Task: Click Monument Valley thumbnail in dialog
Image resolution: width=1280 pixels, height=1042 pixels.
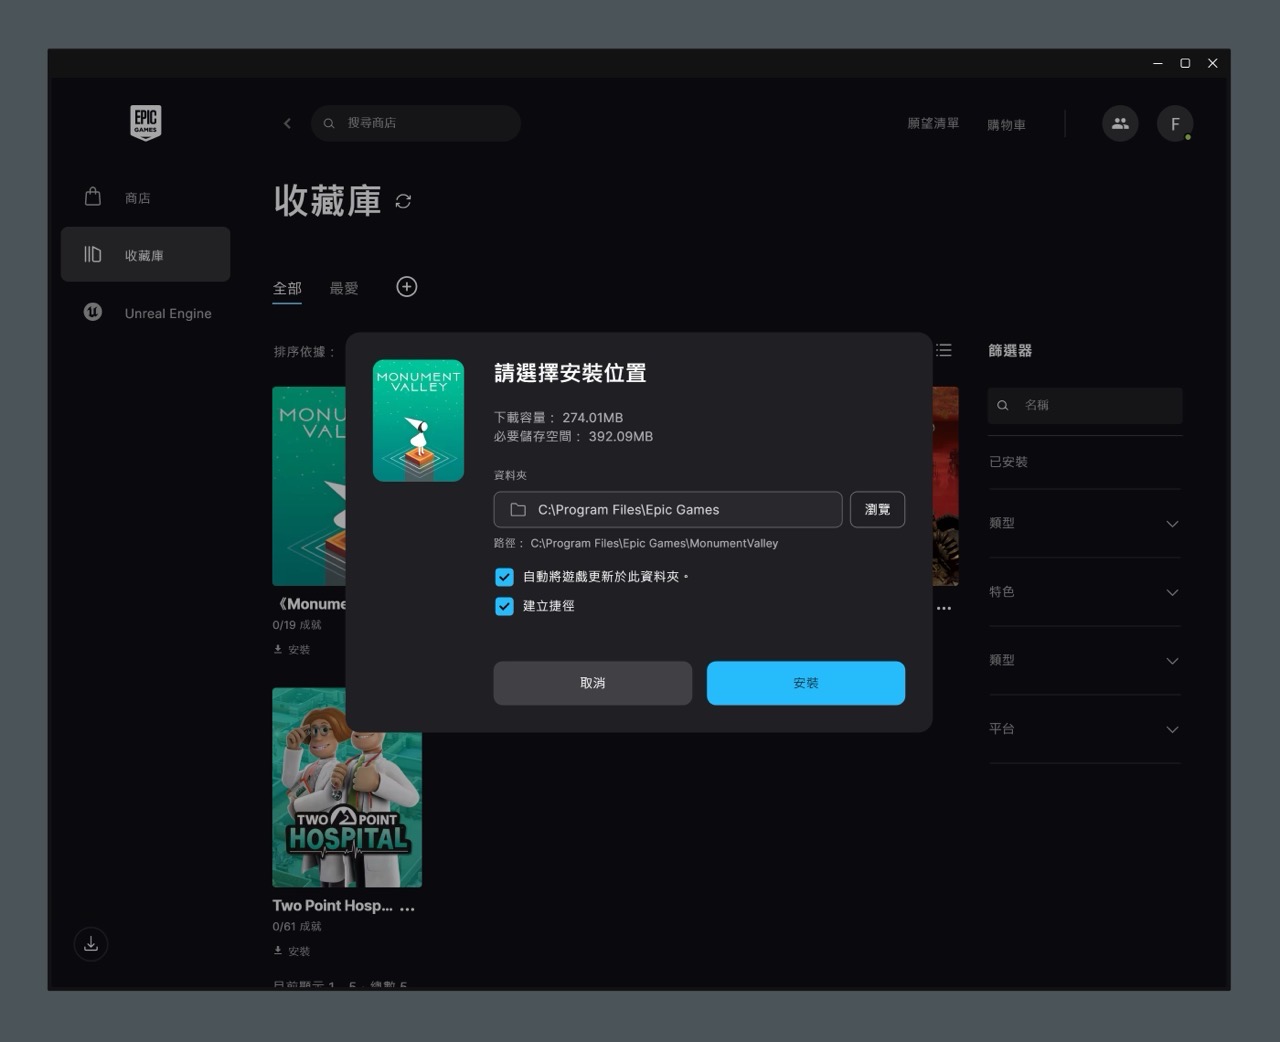Action: tap(418, 420)
